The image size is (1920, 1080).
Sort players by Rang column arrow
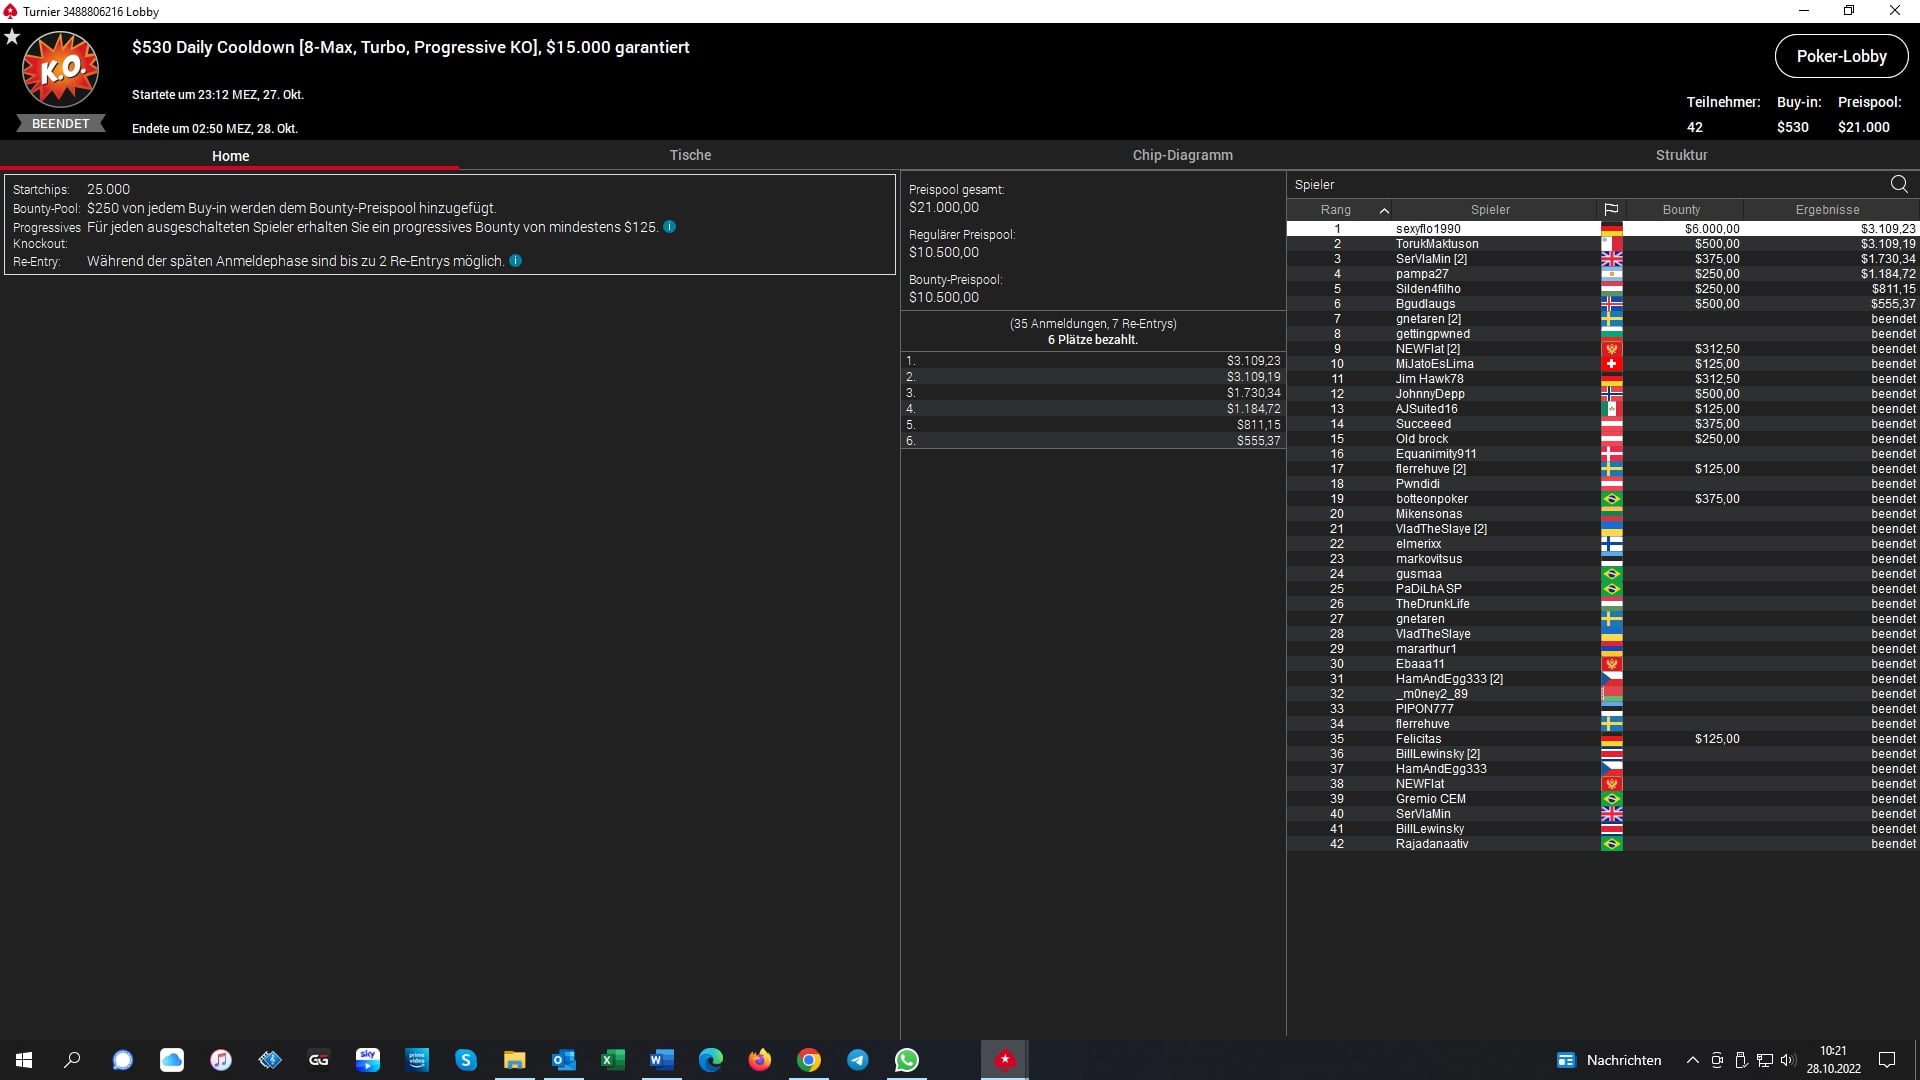tap(1384, 210)
